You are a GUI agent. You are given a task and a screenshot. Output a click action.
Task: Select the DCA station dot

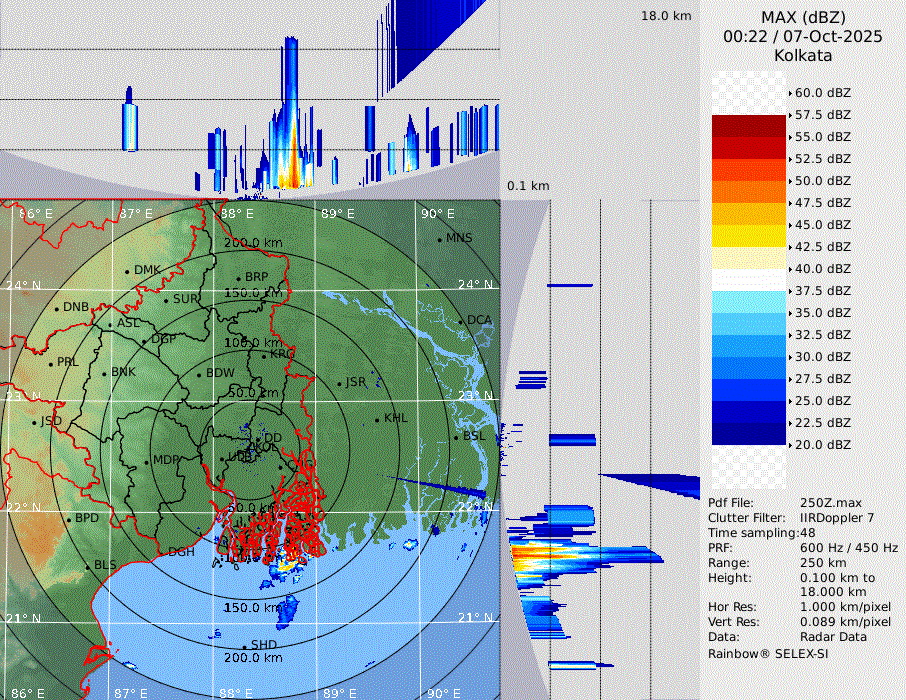coord(461,321)
